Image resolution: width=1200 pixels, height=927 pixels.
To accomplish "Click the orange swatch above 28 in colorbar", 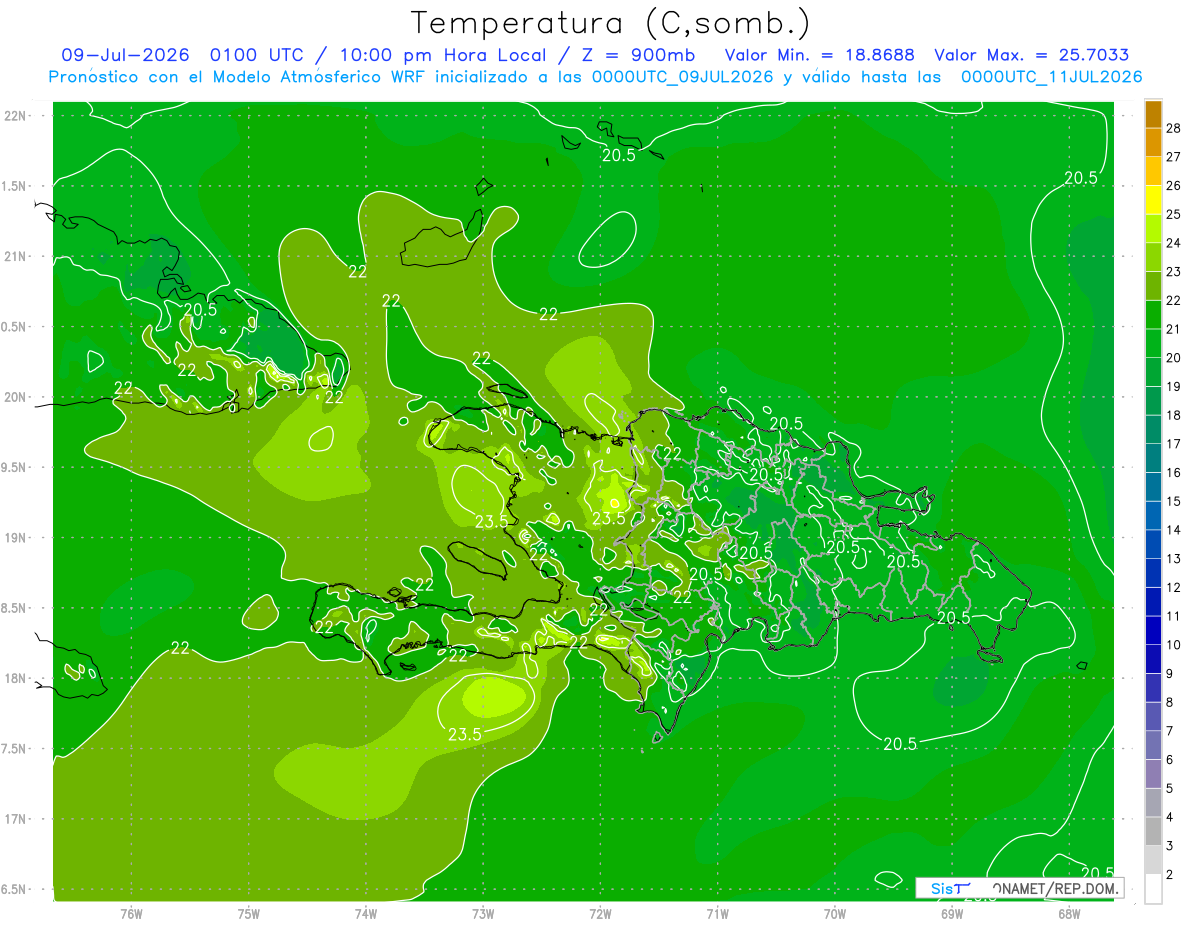I will (1153, 114).
